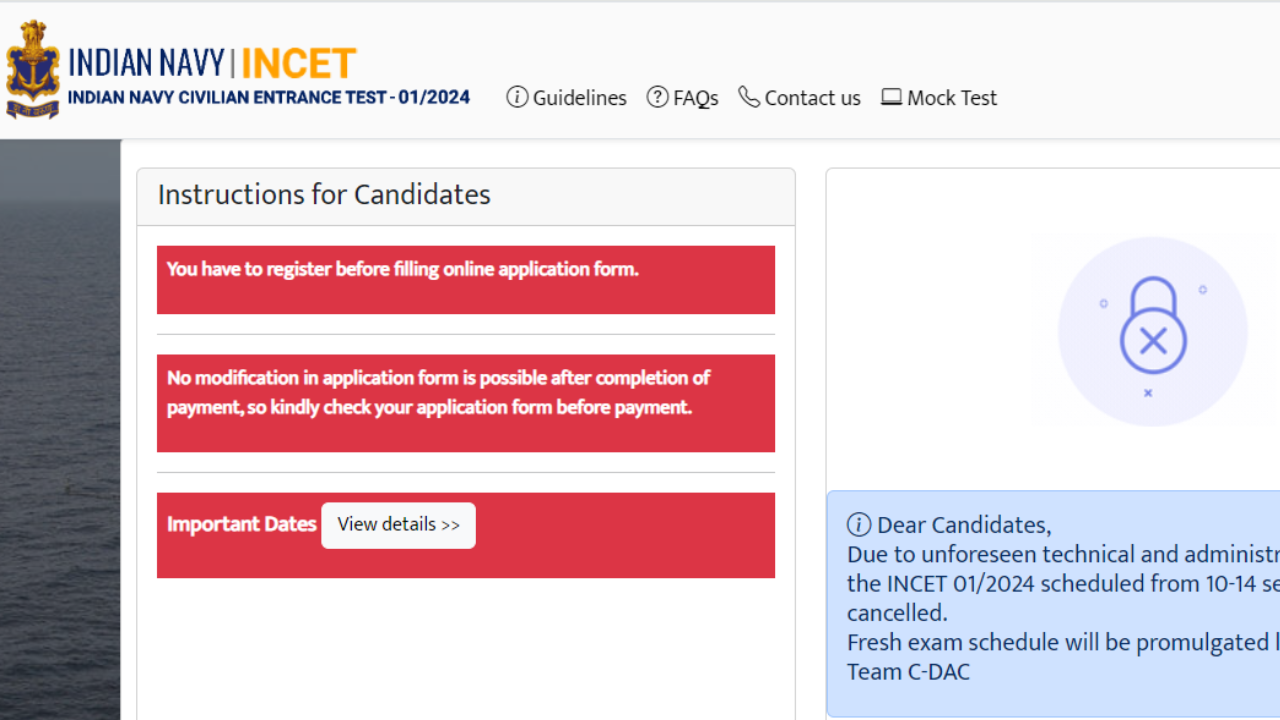
Task: Click the Guidelines info circle icon
Action: click(517, 97)
